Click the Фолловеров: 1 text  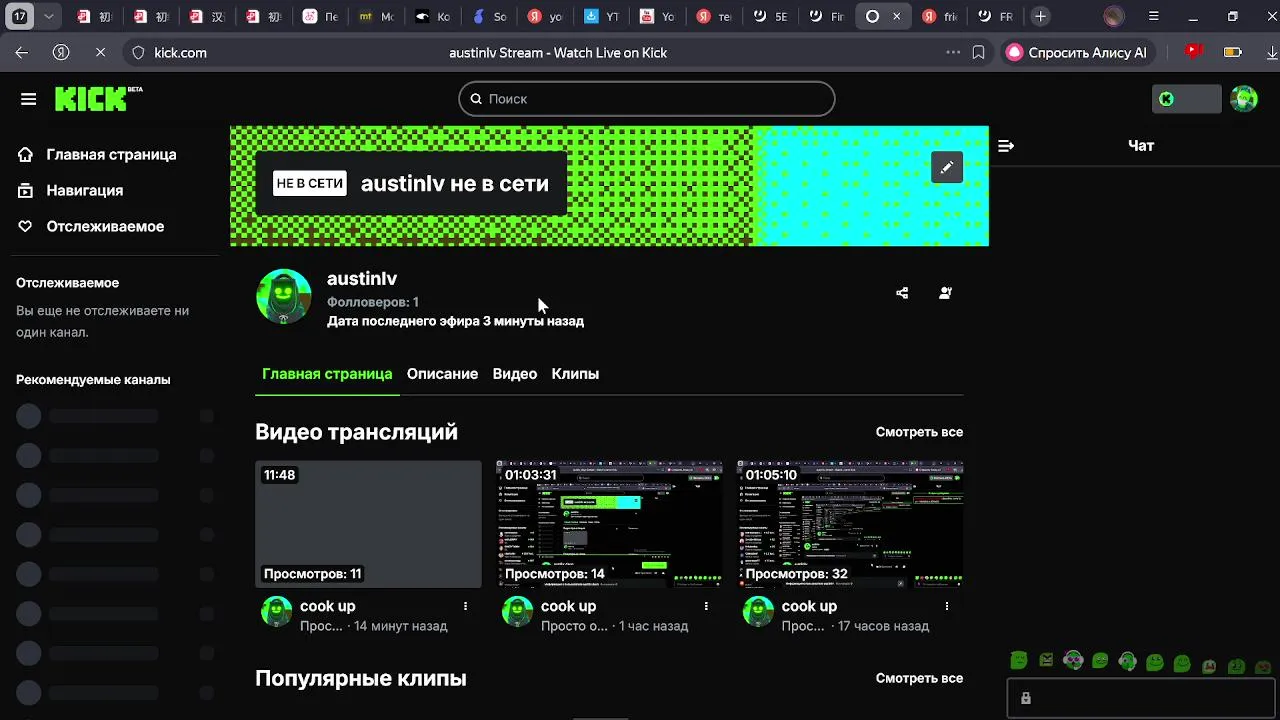click(x=373, y=302)
